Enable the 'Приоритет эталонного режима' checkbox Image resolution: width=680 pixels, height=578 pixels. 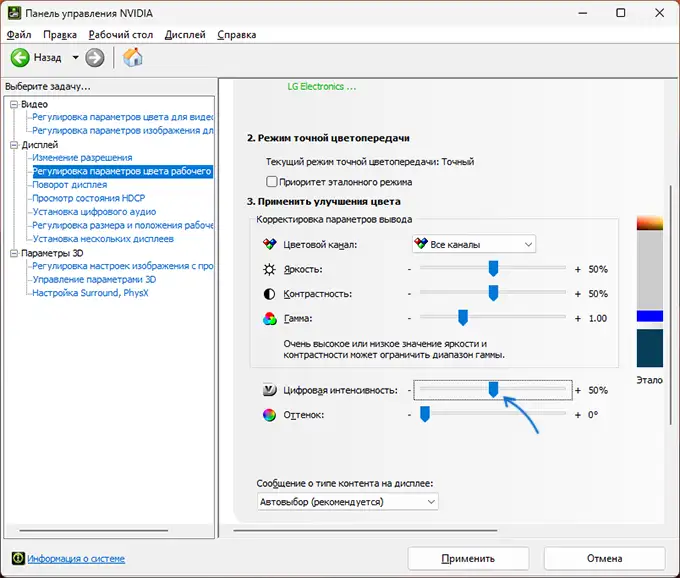[271, 182]
